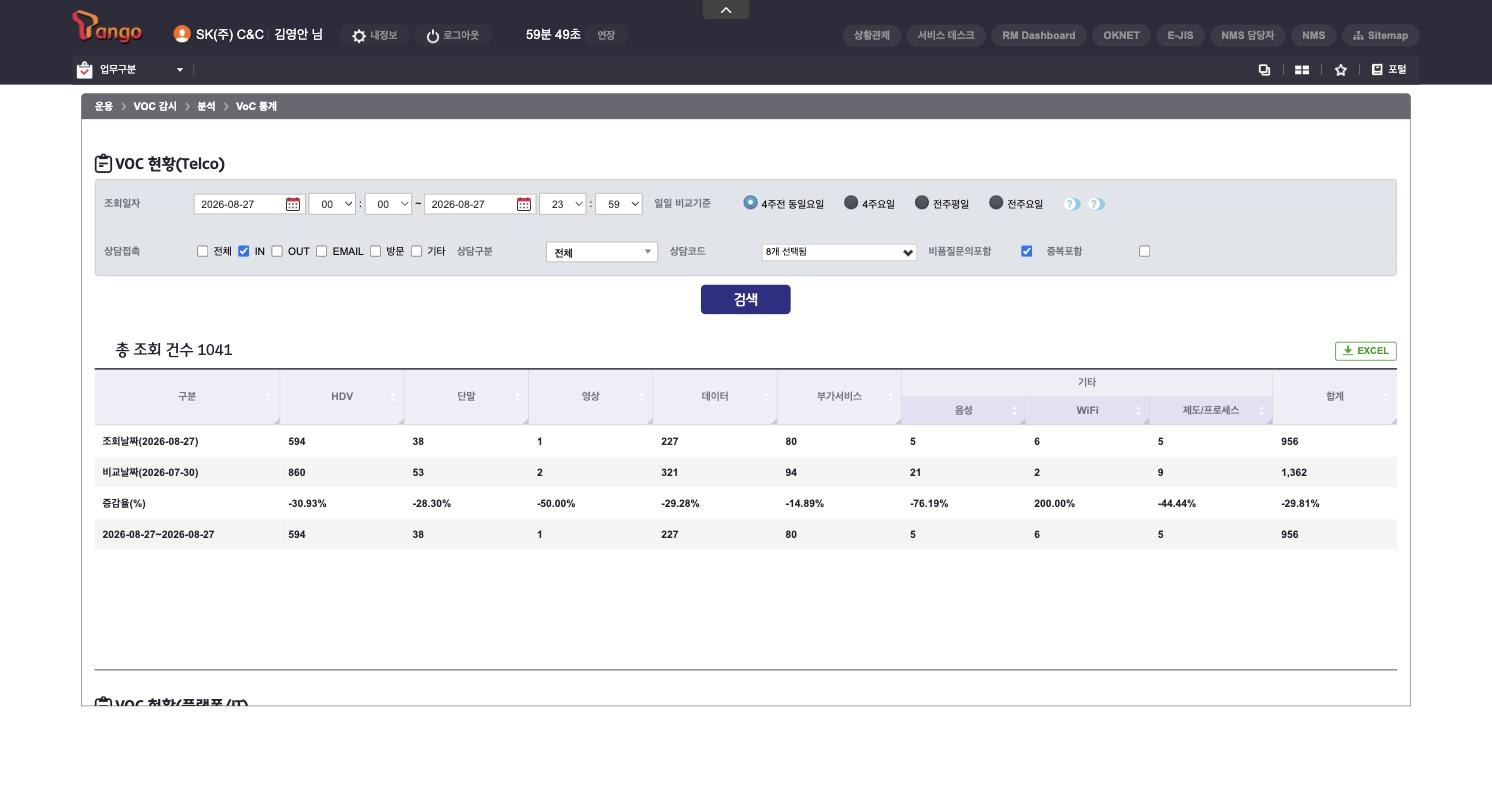Screen dimensions: 1492x812
Task: Click the VOC 현황(Telco) clipboard icon
Action: pyautogui.click(x=103, y=163)
